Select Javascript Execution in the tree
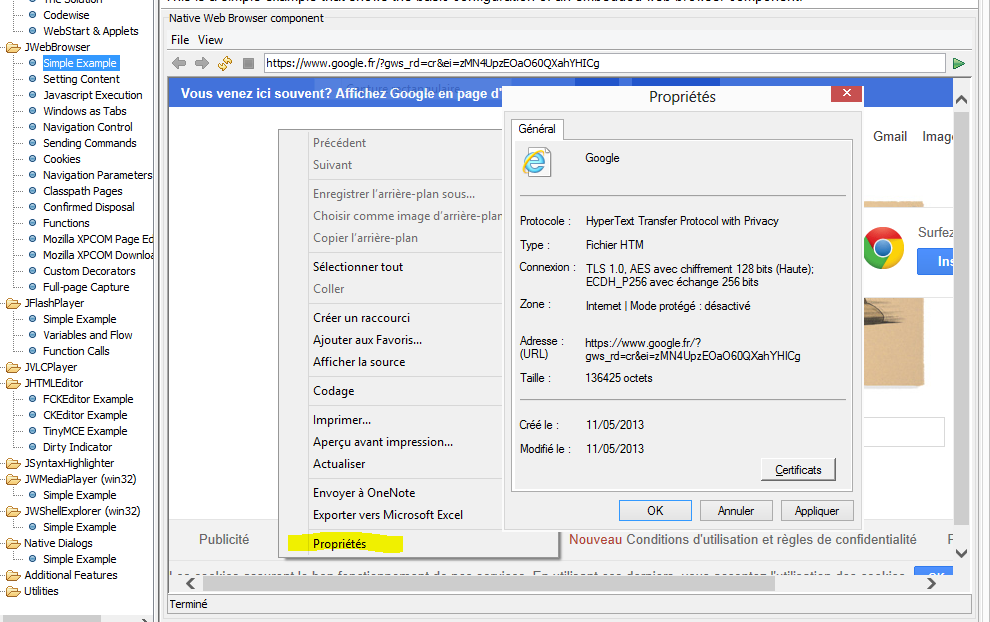The image size is (990, 622). click(92, 95)
